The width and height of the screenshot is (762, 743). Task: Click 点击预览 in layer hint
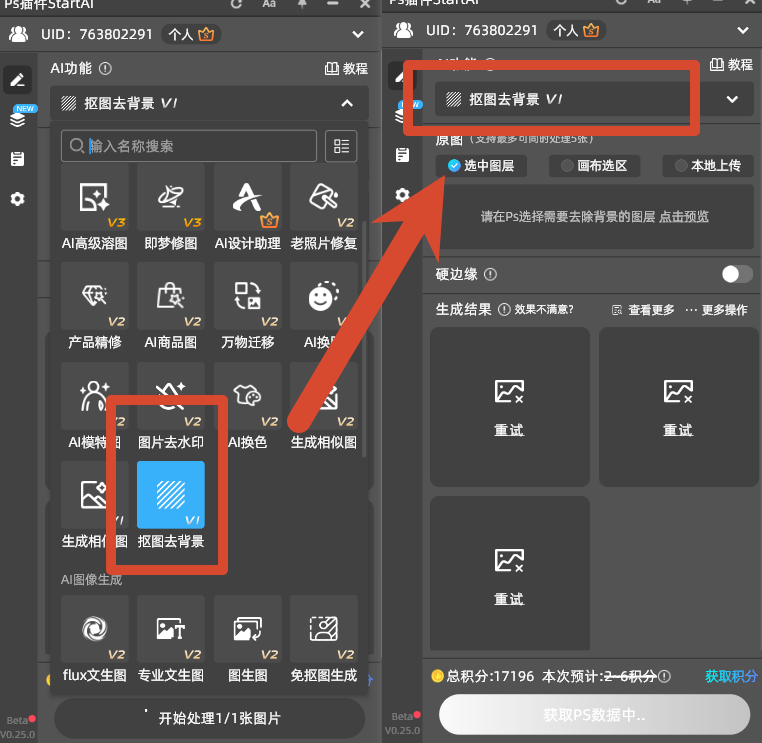pos(684,217)
